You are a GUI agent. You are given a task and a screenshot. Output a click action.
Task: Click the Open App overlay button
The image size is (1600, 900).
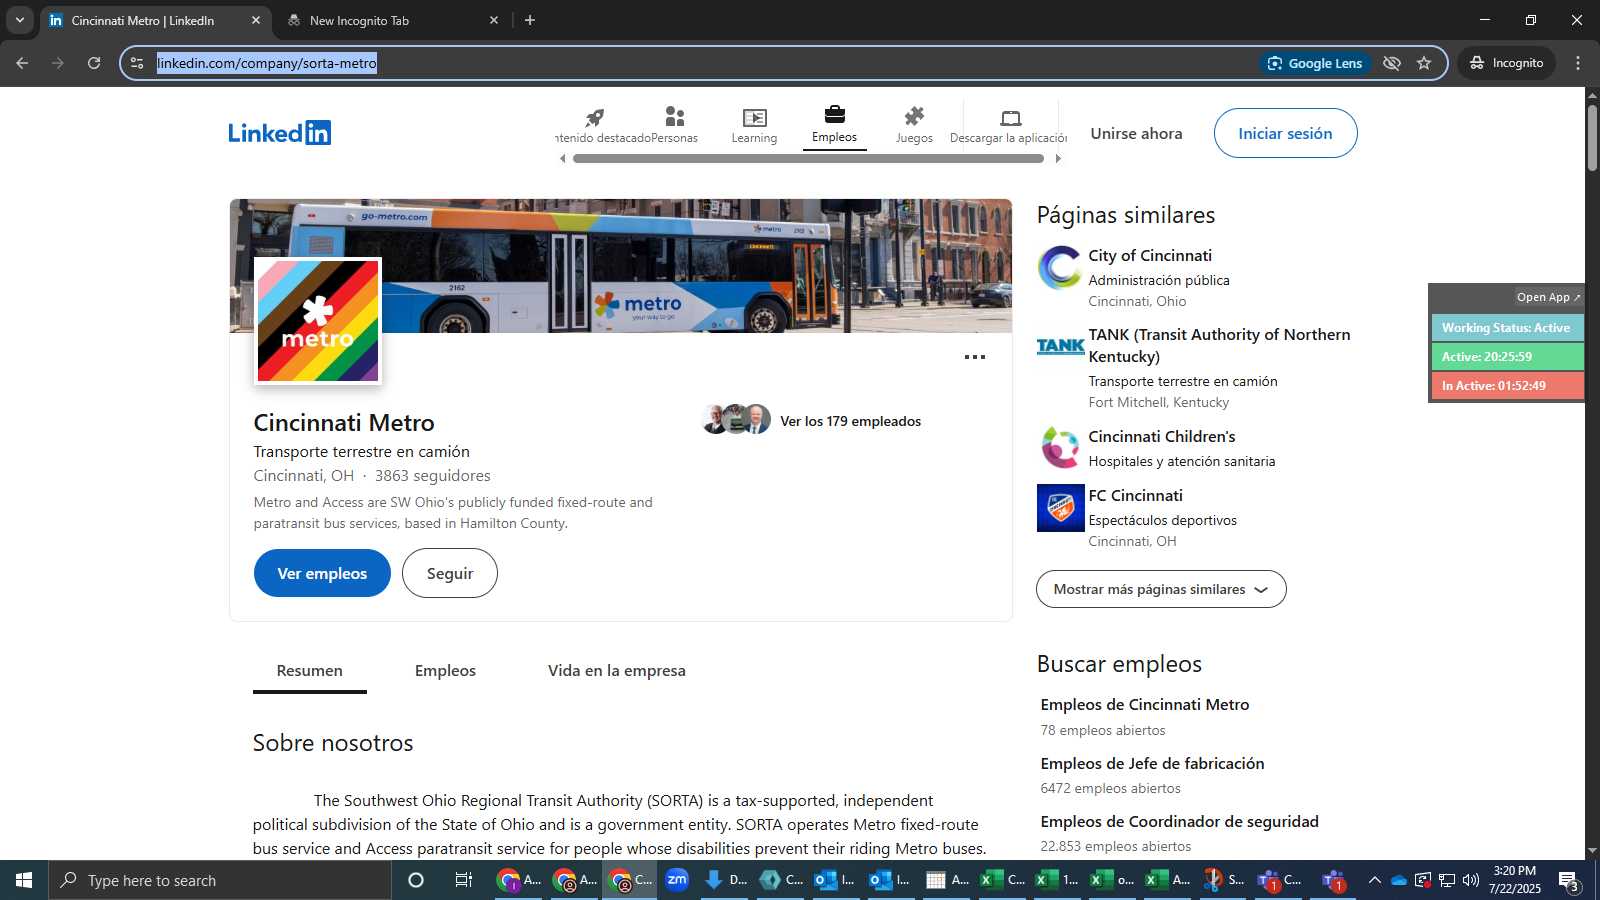[1548, 297]
